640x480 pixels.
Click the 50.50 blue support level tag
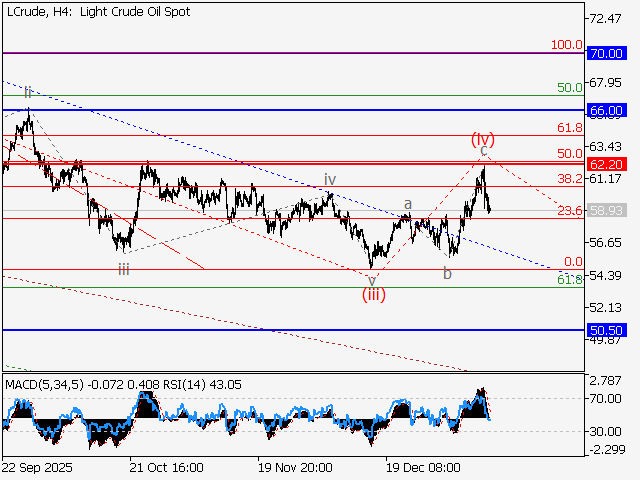[x=607, y=330]
